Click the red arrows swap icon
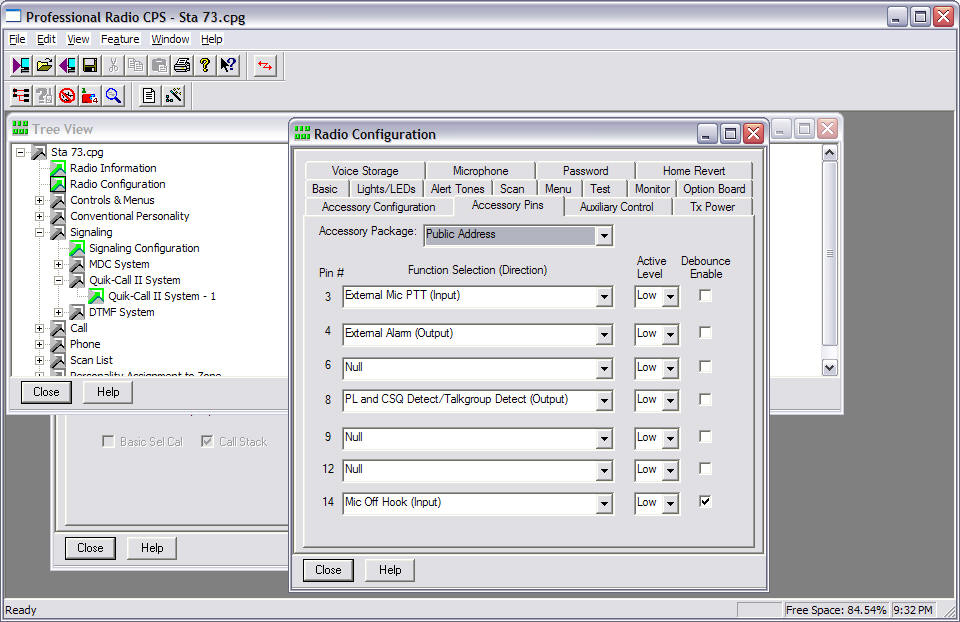 265,65
